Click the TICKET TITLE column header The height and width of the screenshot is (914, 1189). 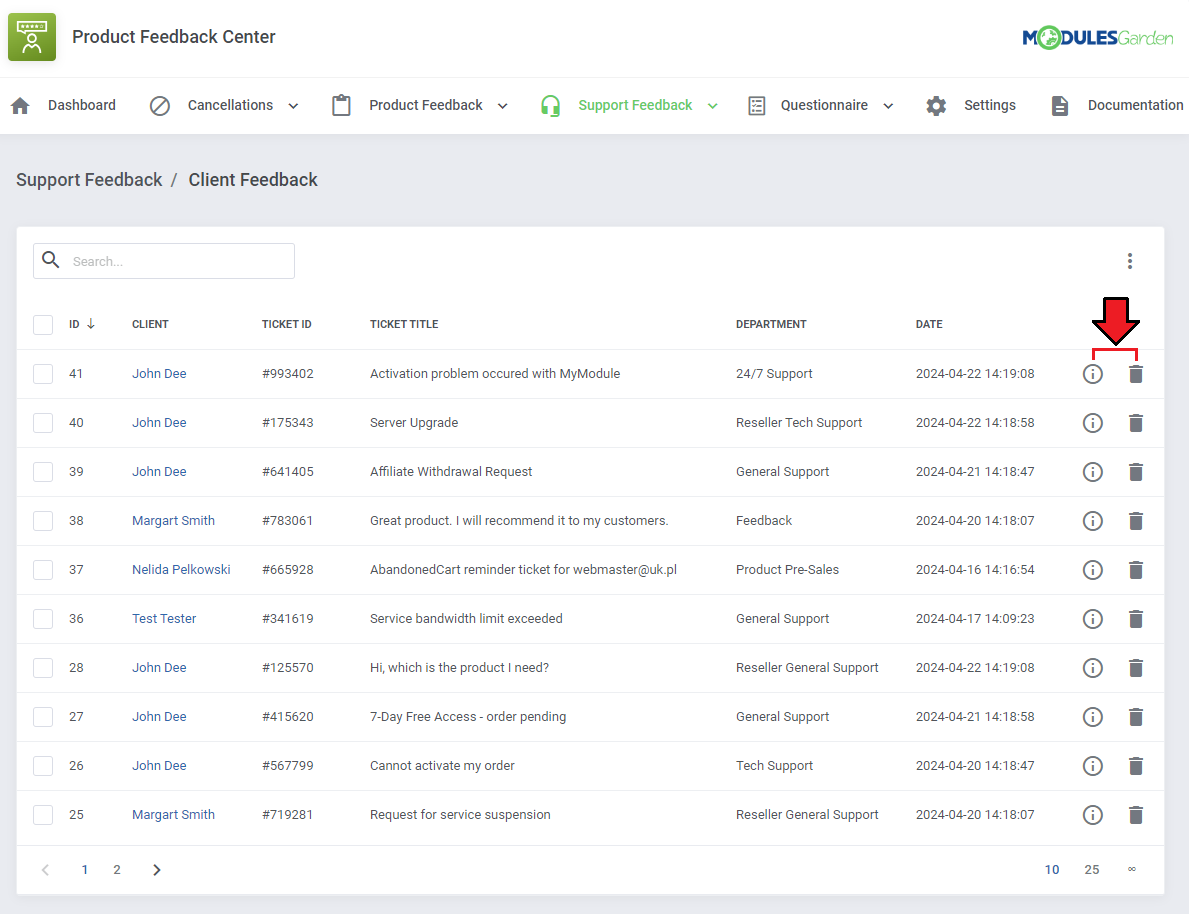coord(403,324)
